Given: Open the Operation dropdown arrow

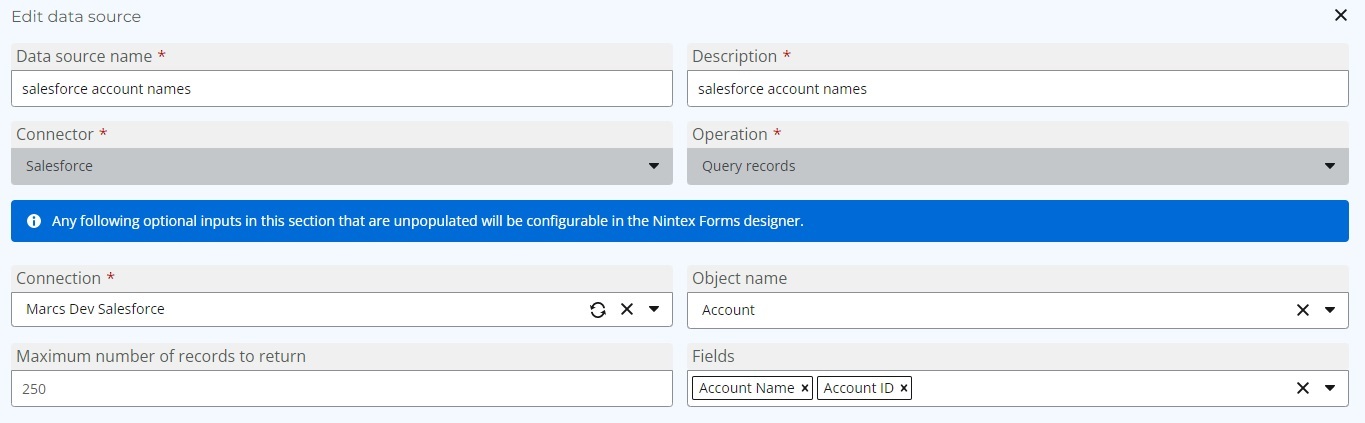Looking at the screenshot, I should coord(1330,166).
